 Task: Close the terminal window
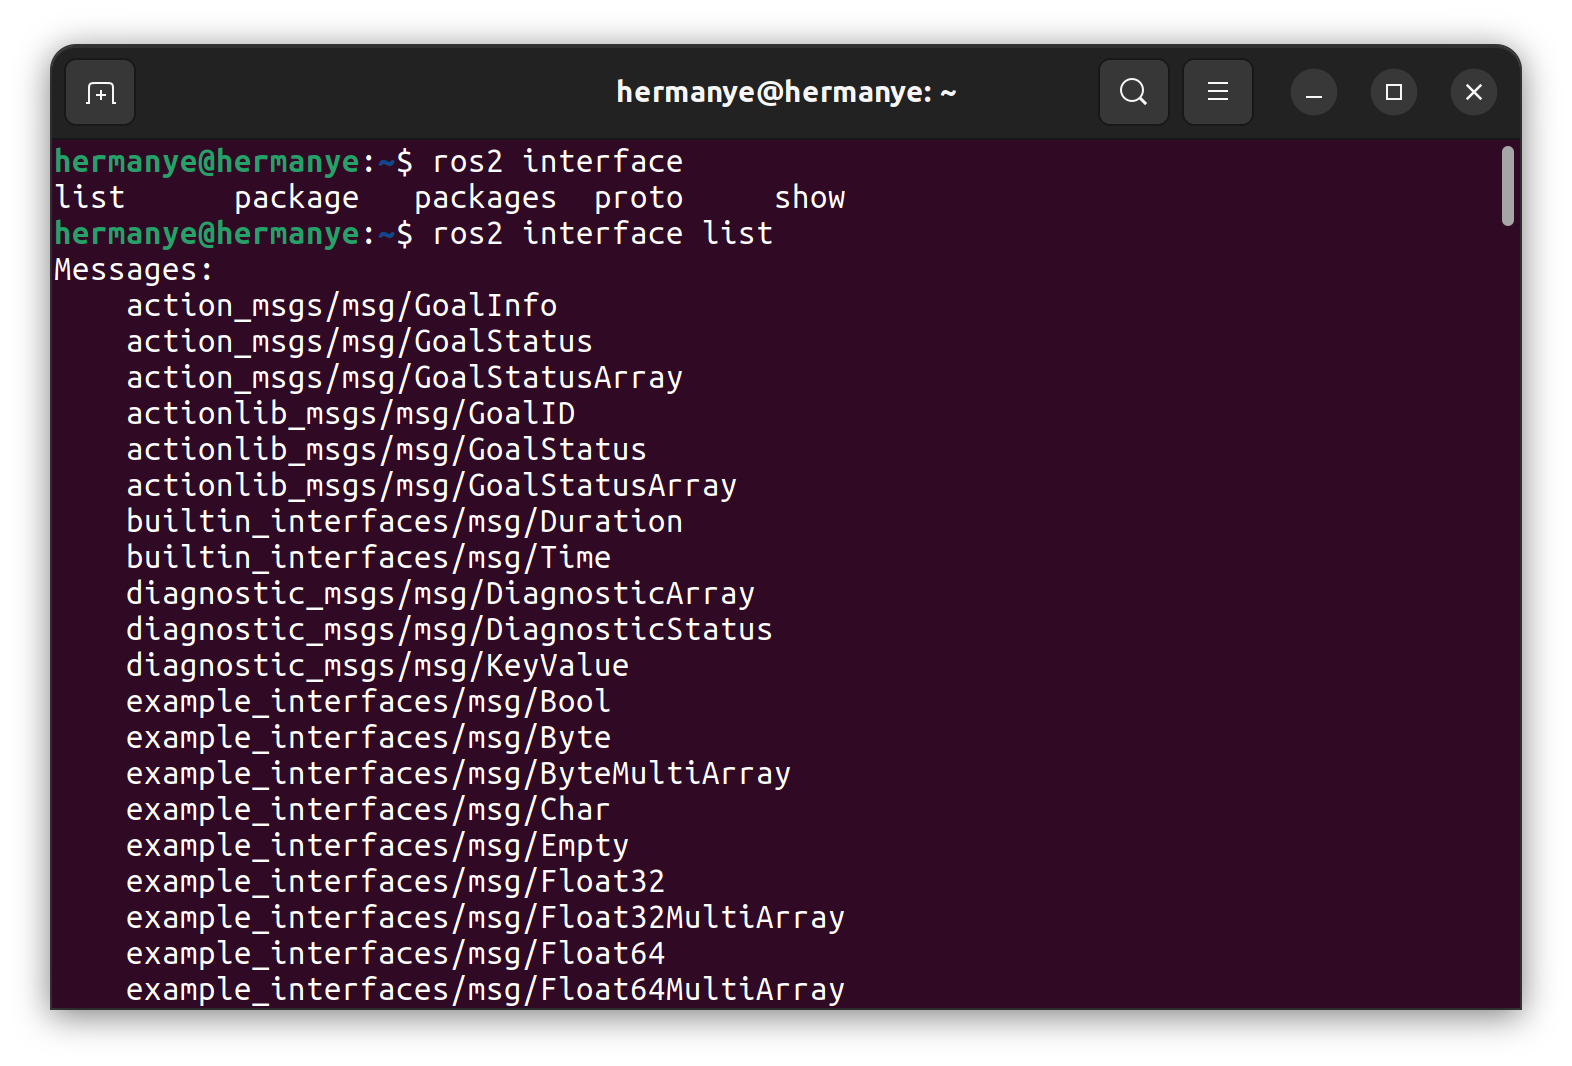[x=1473, y=93]
